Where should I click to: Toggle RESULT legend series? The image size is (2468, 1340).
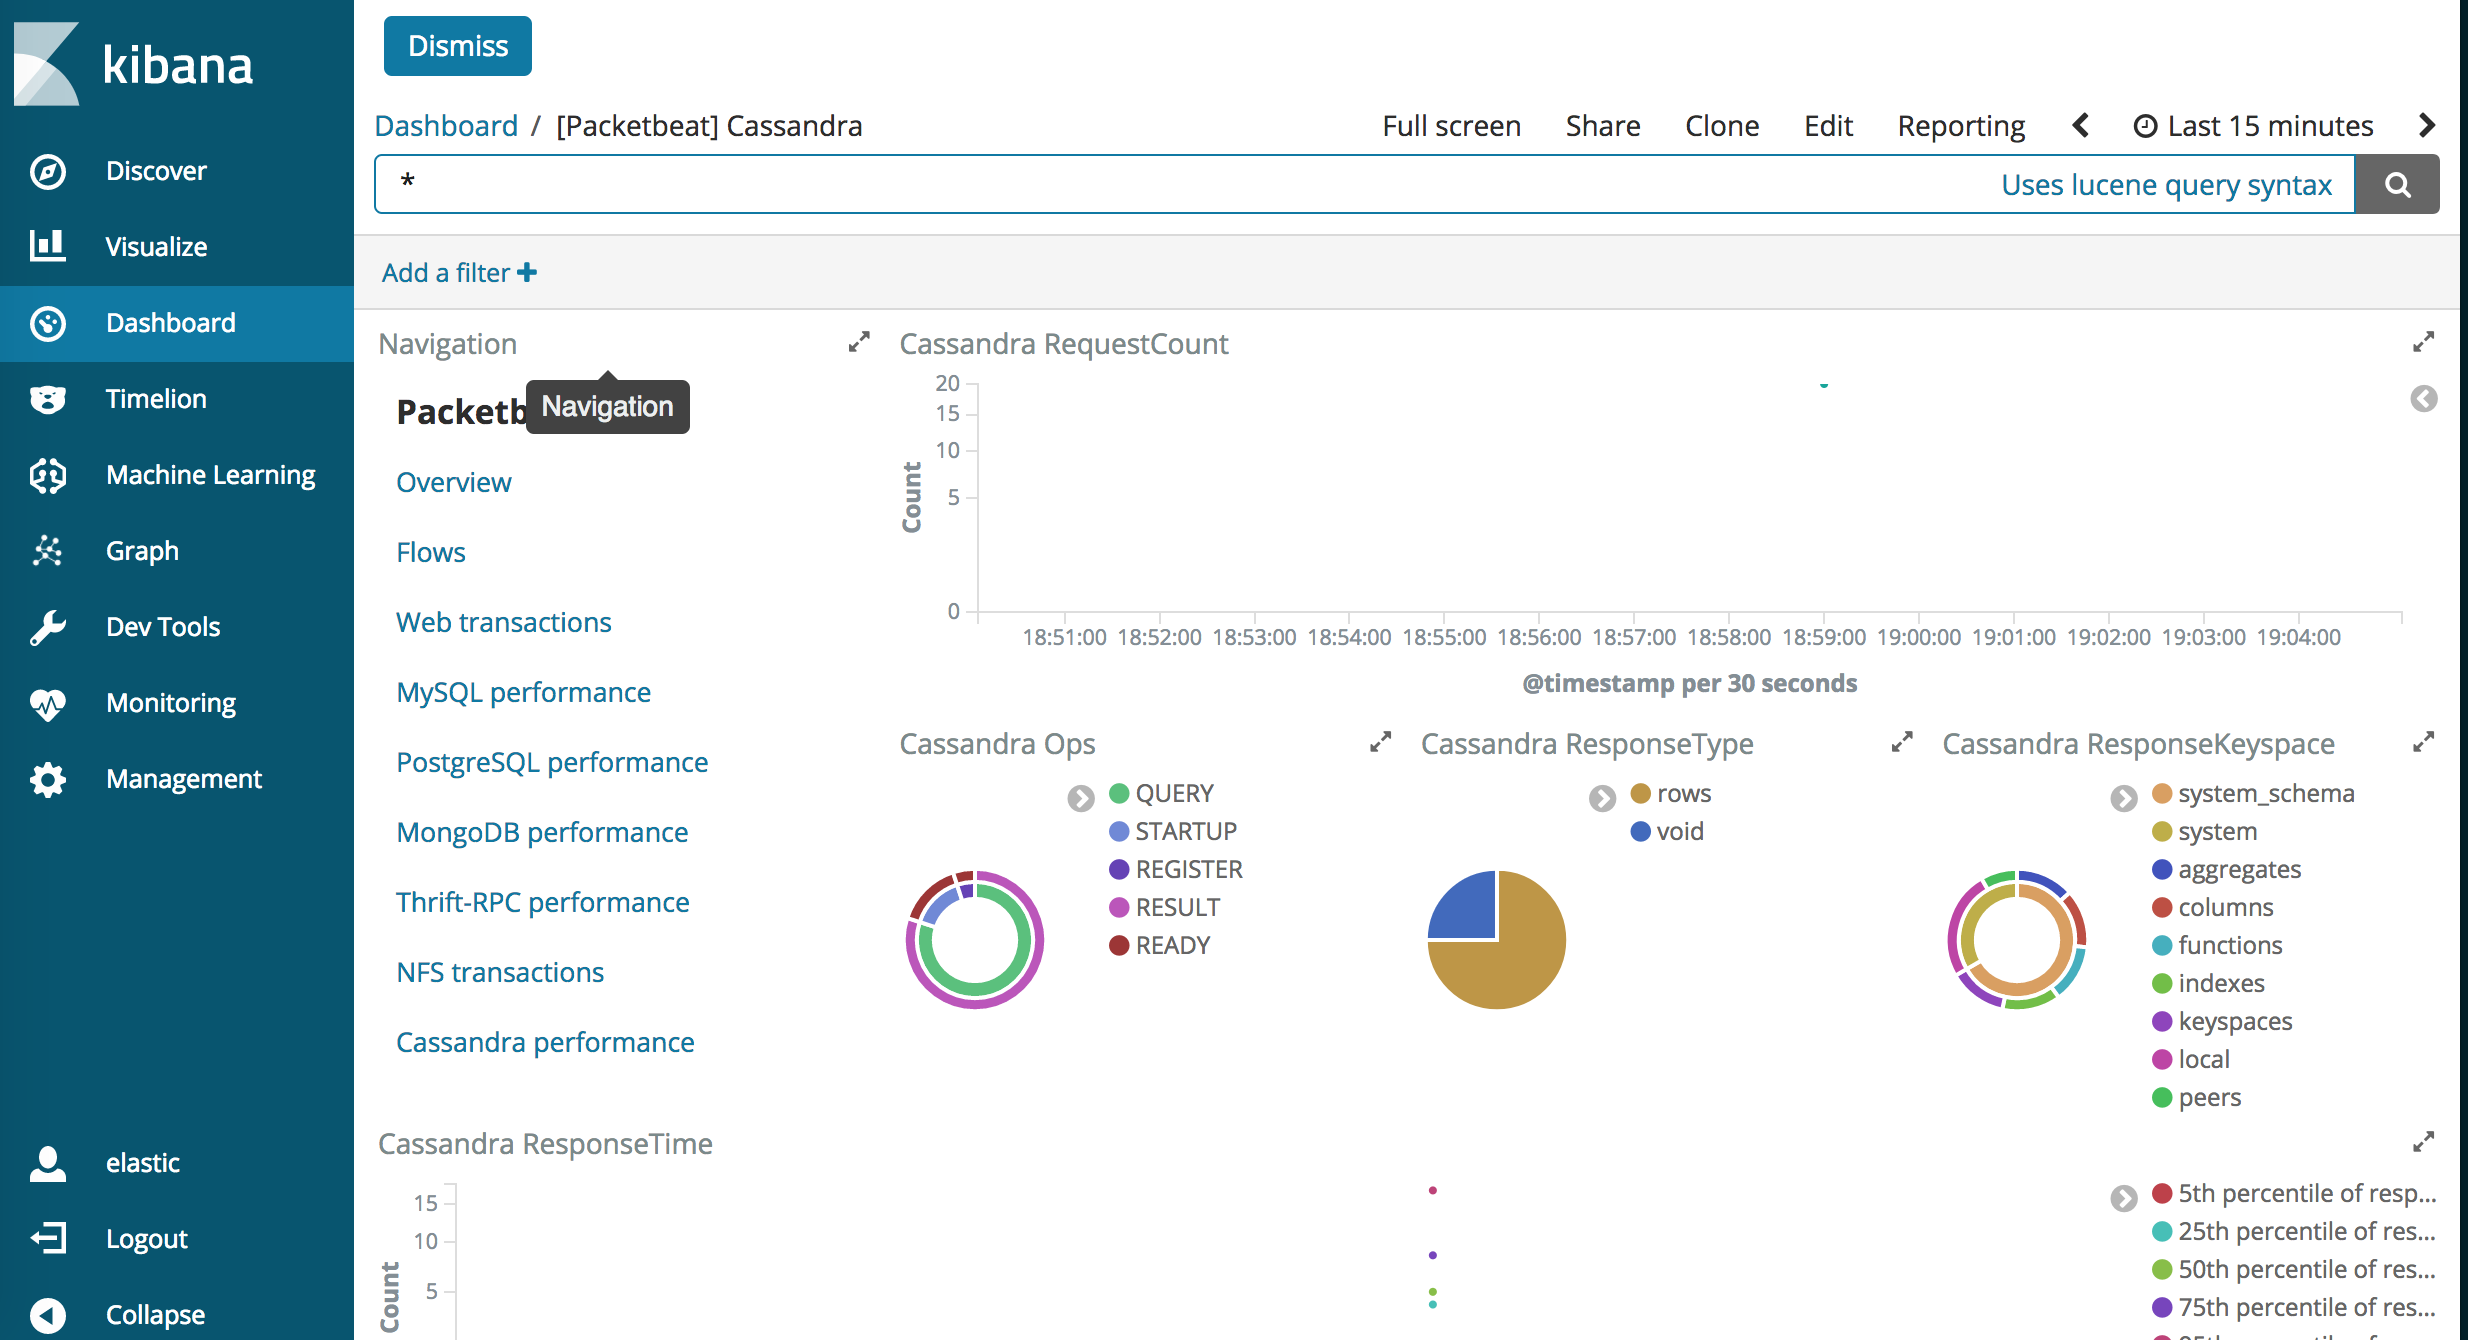(1165, 907)
